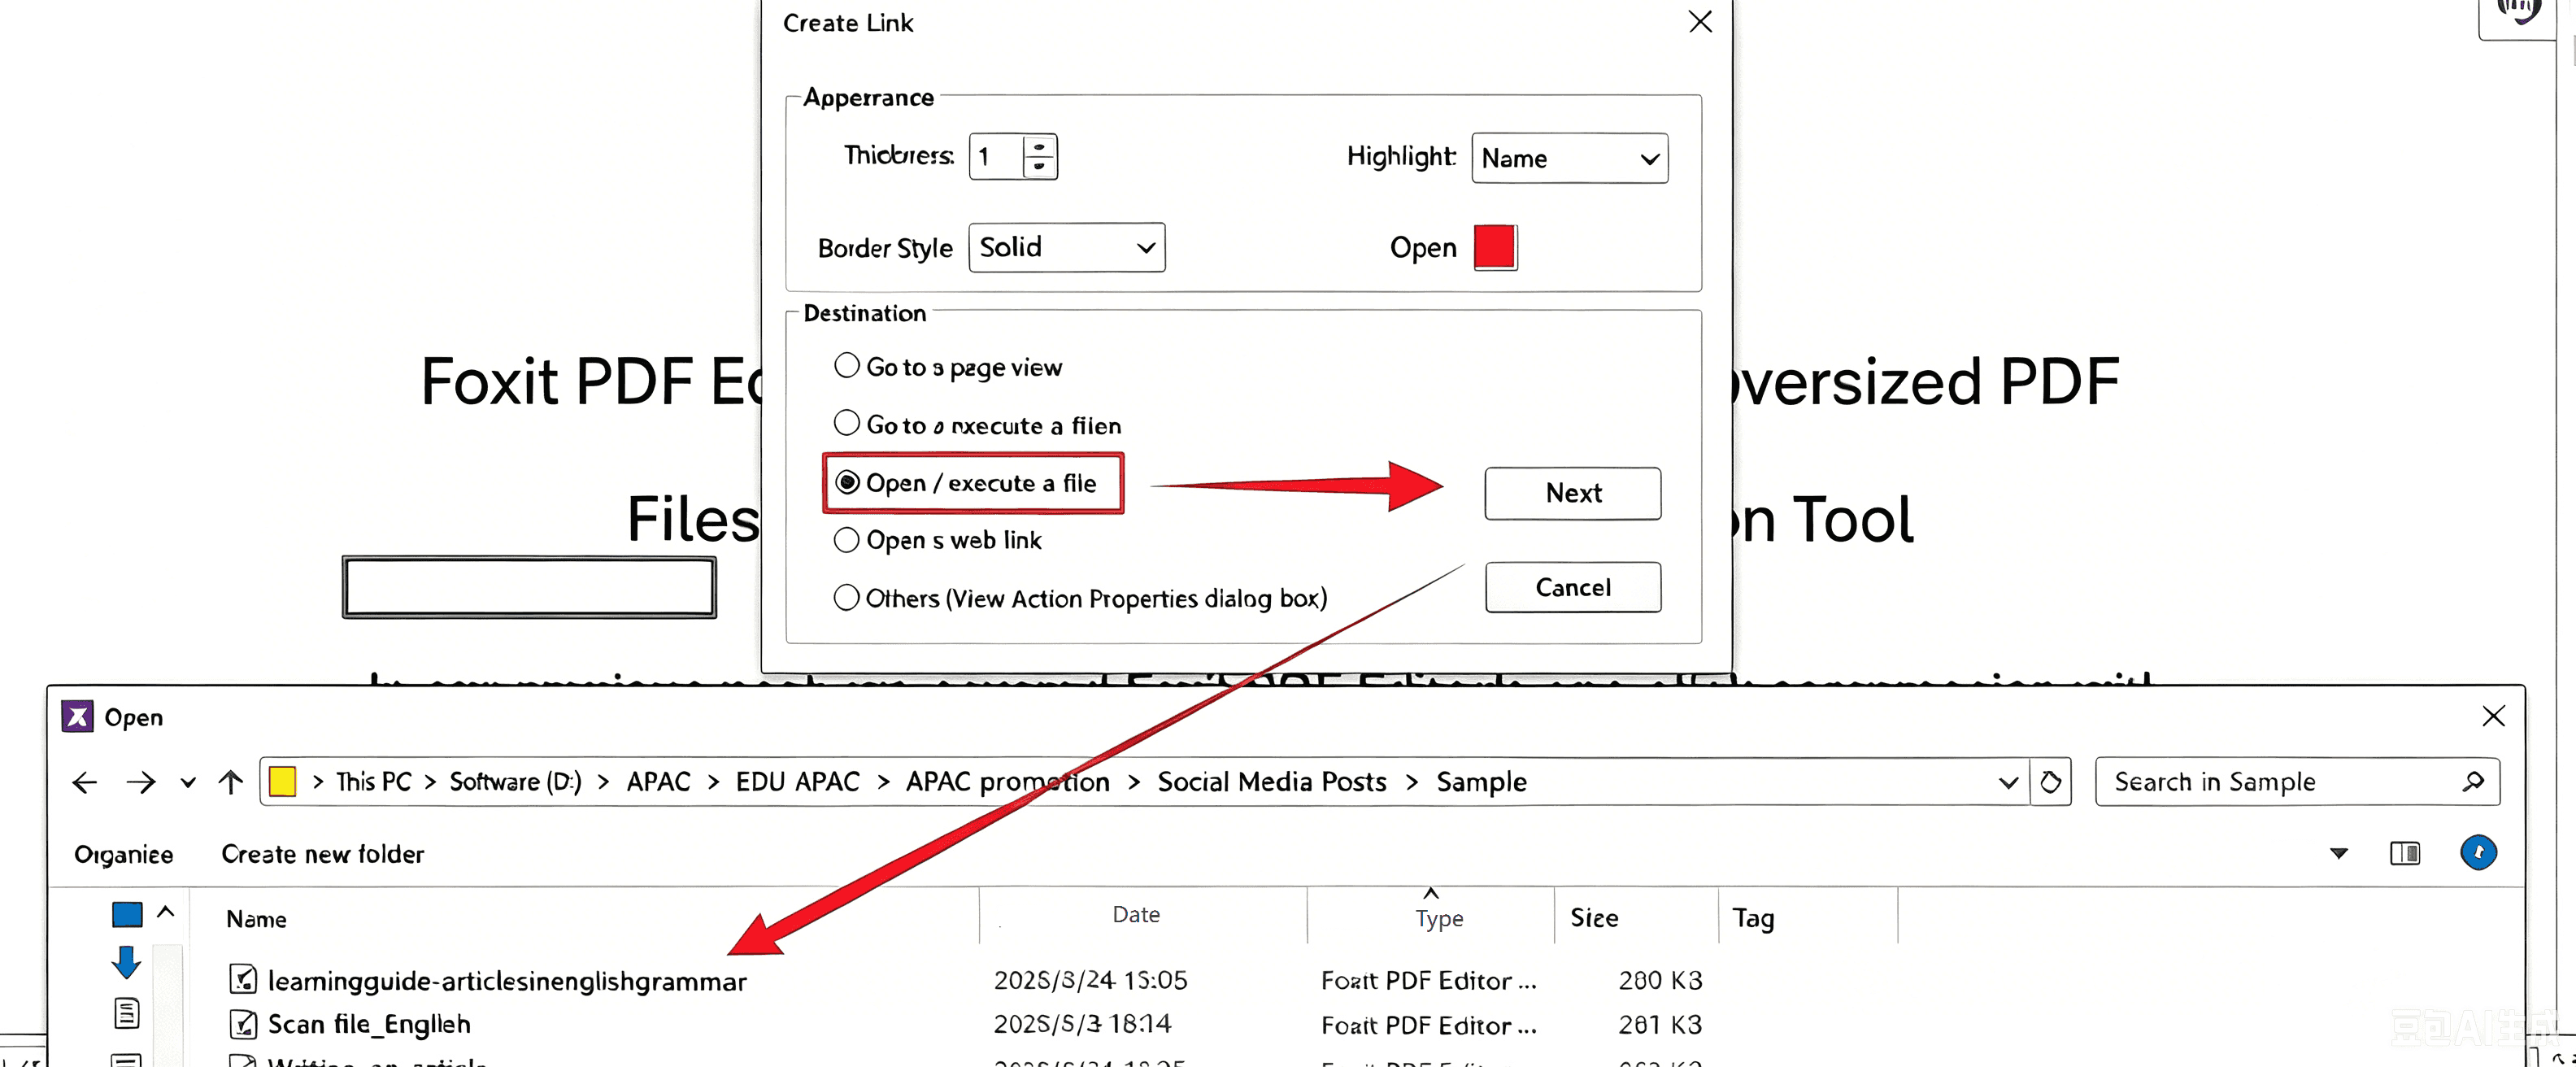The image size is (2576, 1067).
Task: Click the document icon in the navigation pane
Action: 126,1013
